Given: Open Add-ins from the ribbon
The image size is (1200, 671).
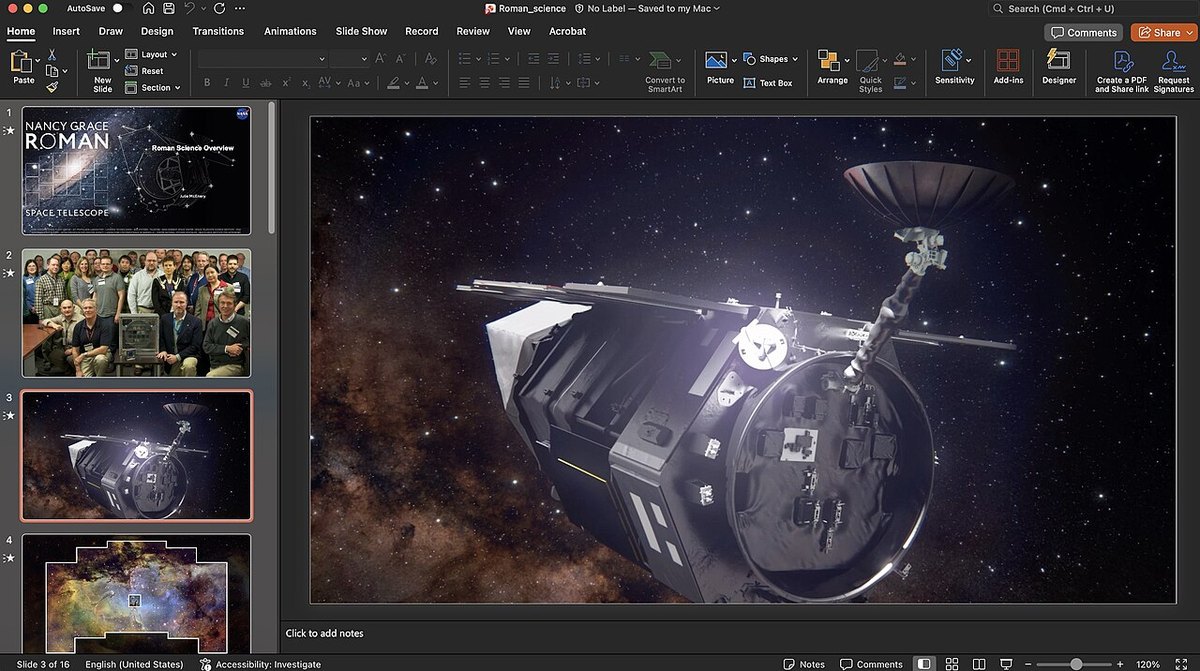Looking at the screenshot, I should (1008, 68).
